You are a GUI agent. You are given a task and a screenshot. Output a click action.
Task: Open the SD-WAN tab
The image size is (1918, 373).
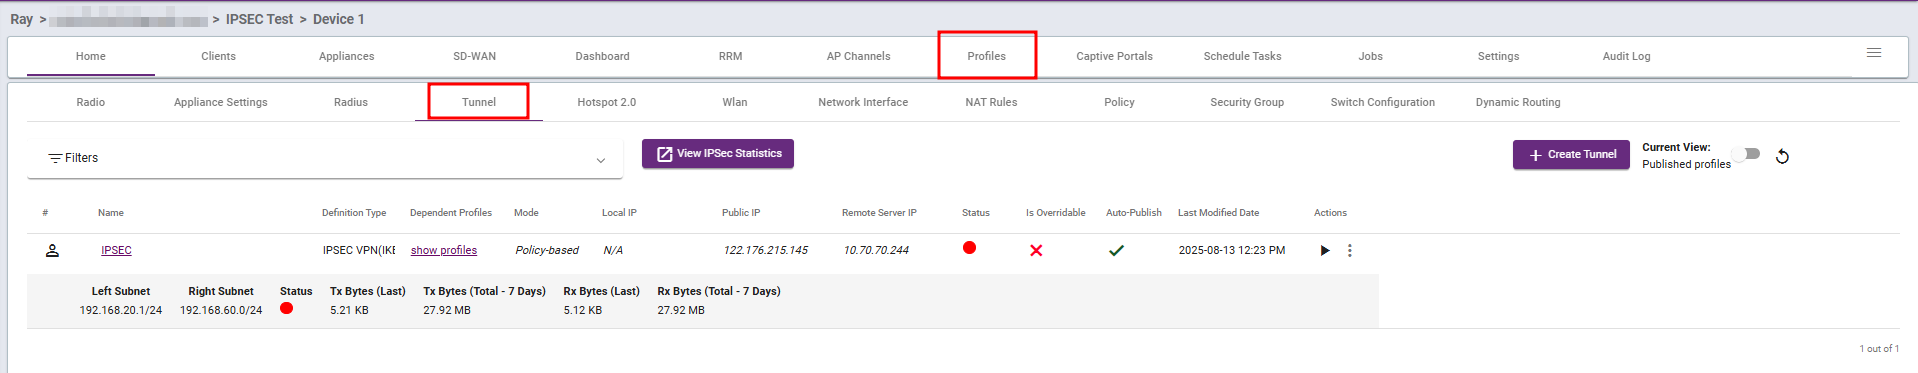click(474, 56)
